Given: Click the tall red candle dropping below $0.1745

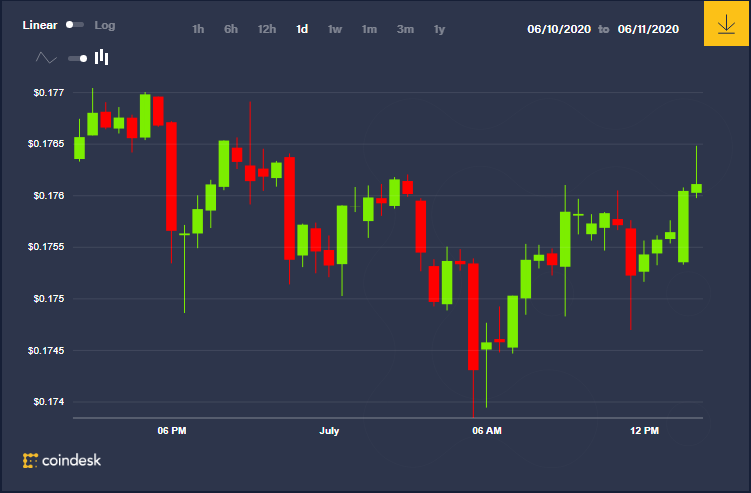Looking at the screenshot, I should coord(473,316).
